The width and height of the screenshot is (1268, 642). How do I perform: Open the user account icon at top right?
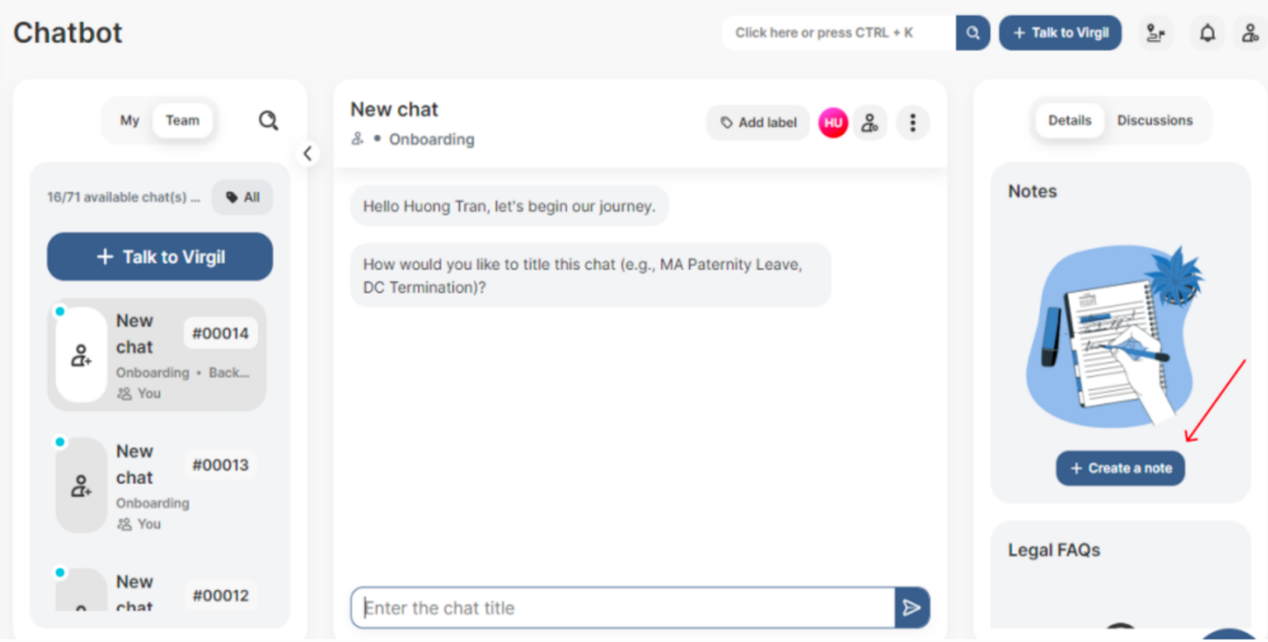pos(1250,33)
